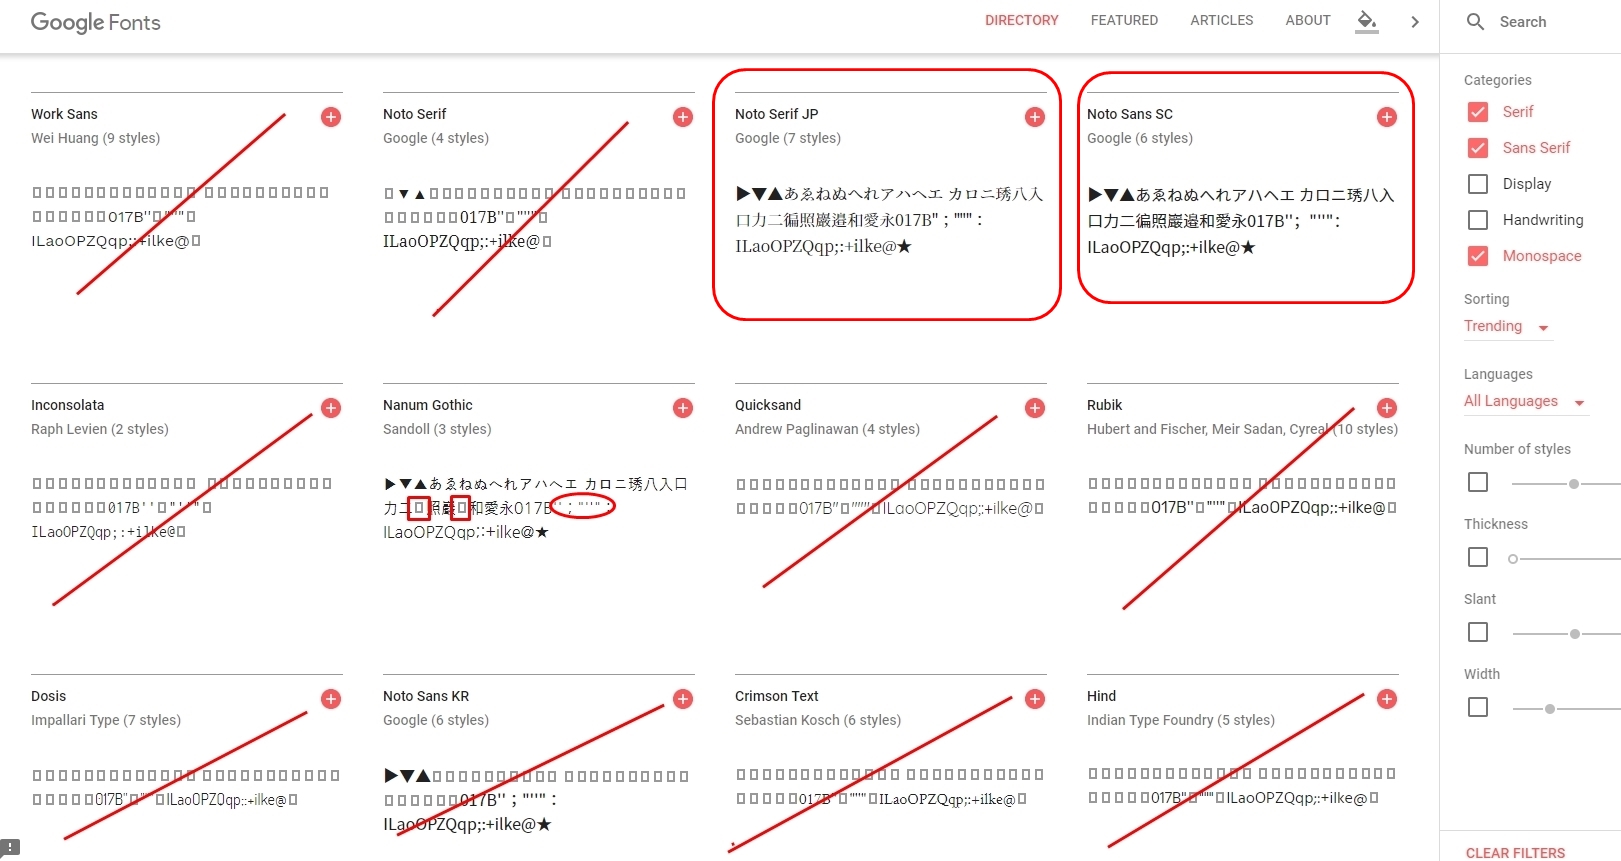Uncheck the Sans Serif category checkbox
The image size is (1621, 861).
click(1478, 148)
